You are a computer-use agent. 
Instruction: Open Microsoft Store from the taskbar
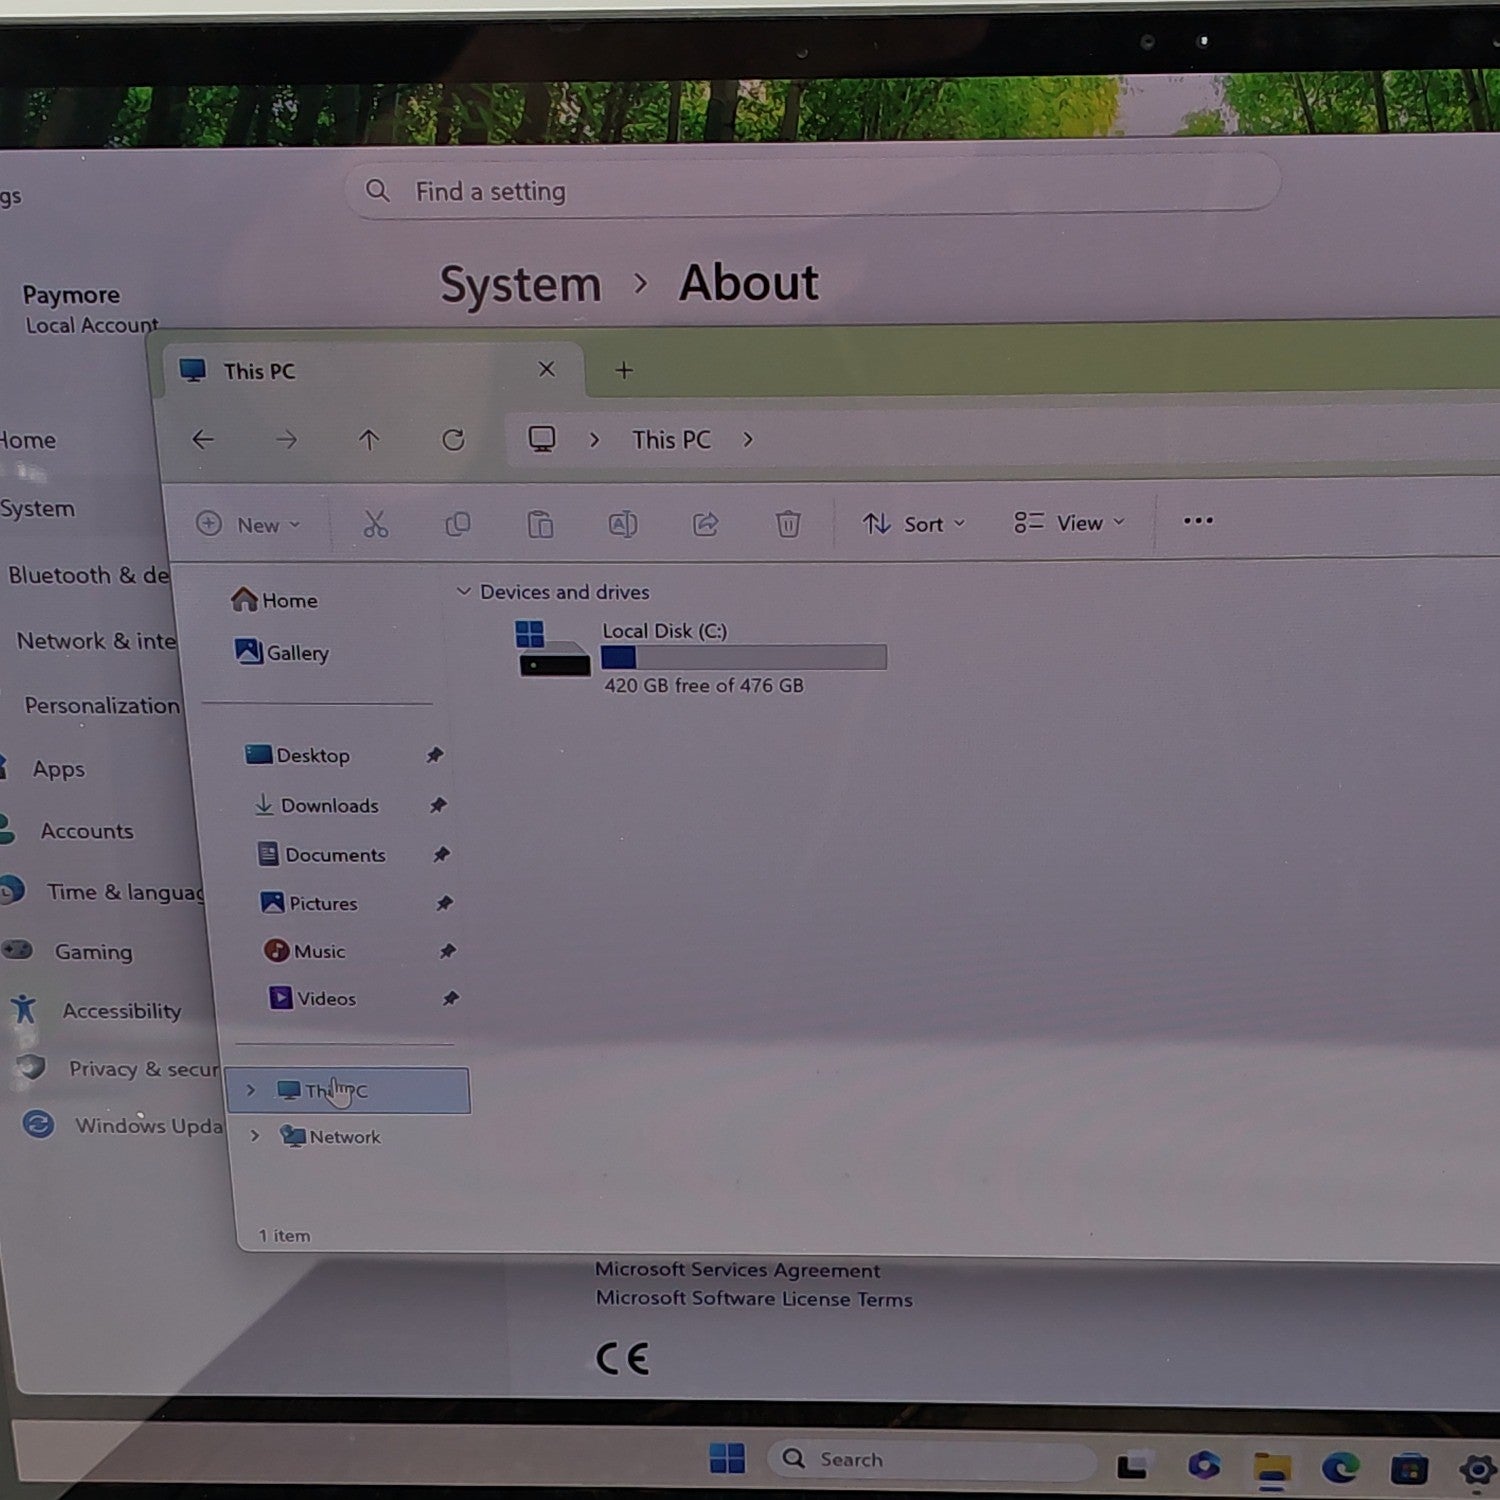click(x=1409, y=1469)
